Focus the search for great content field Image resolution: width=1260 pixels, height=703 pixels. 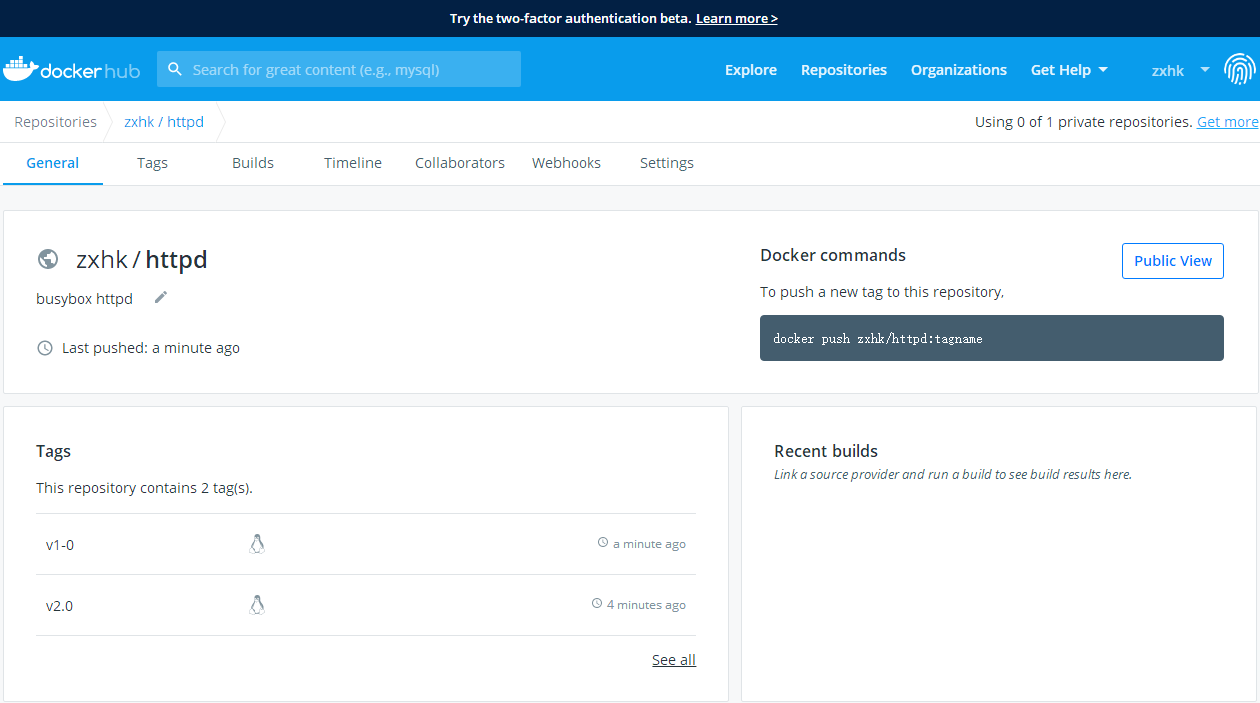(339, 69)
